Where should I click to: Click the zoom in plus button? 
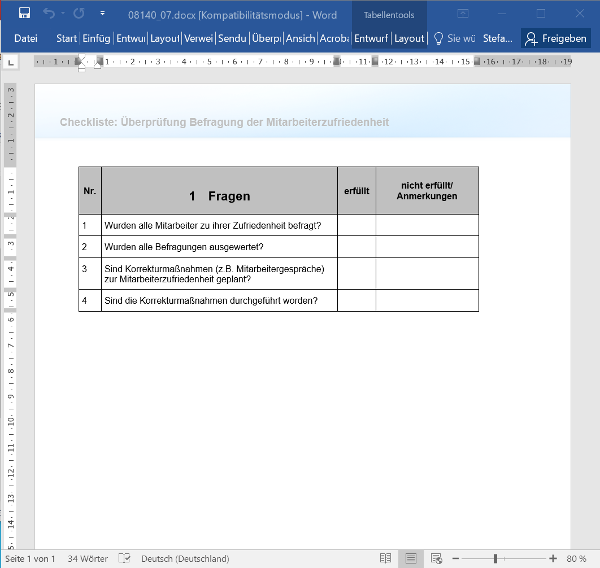click(x=553, y=558)
